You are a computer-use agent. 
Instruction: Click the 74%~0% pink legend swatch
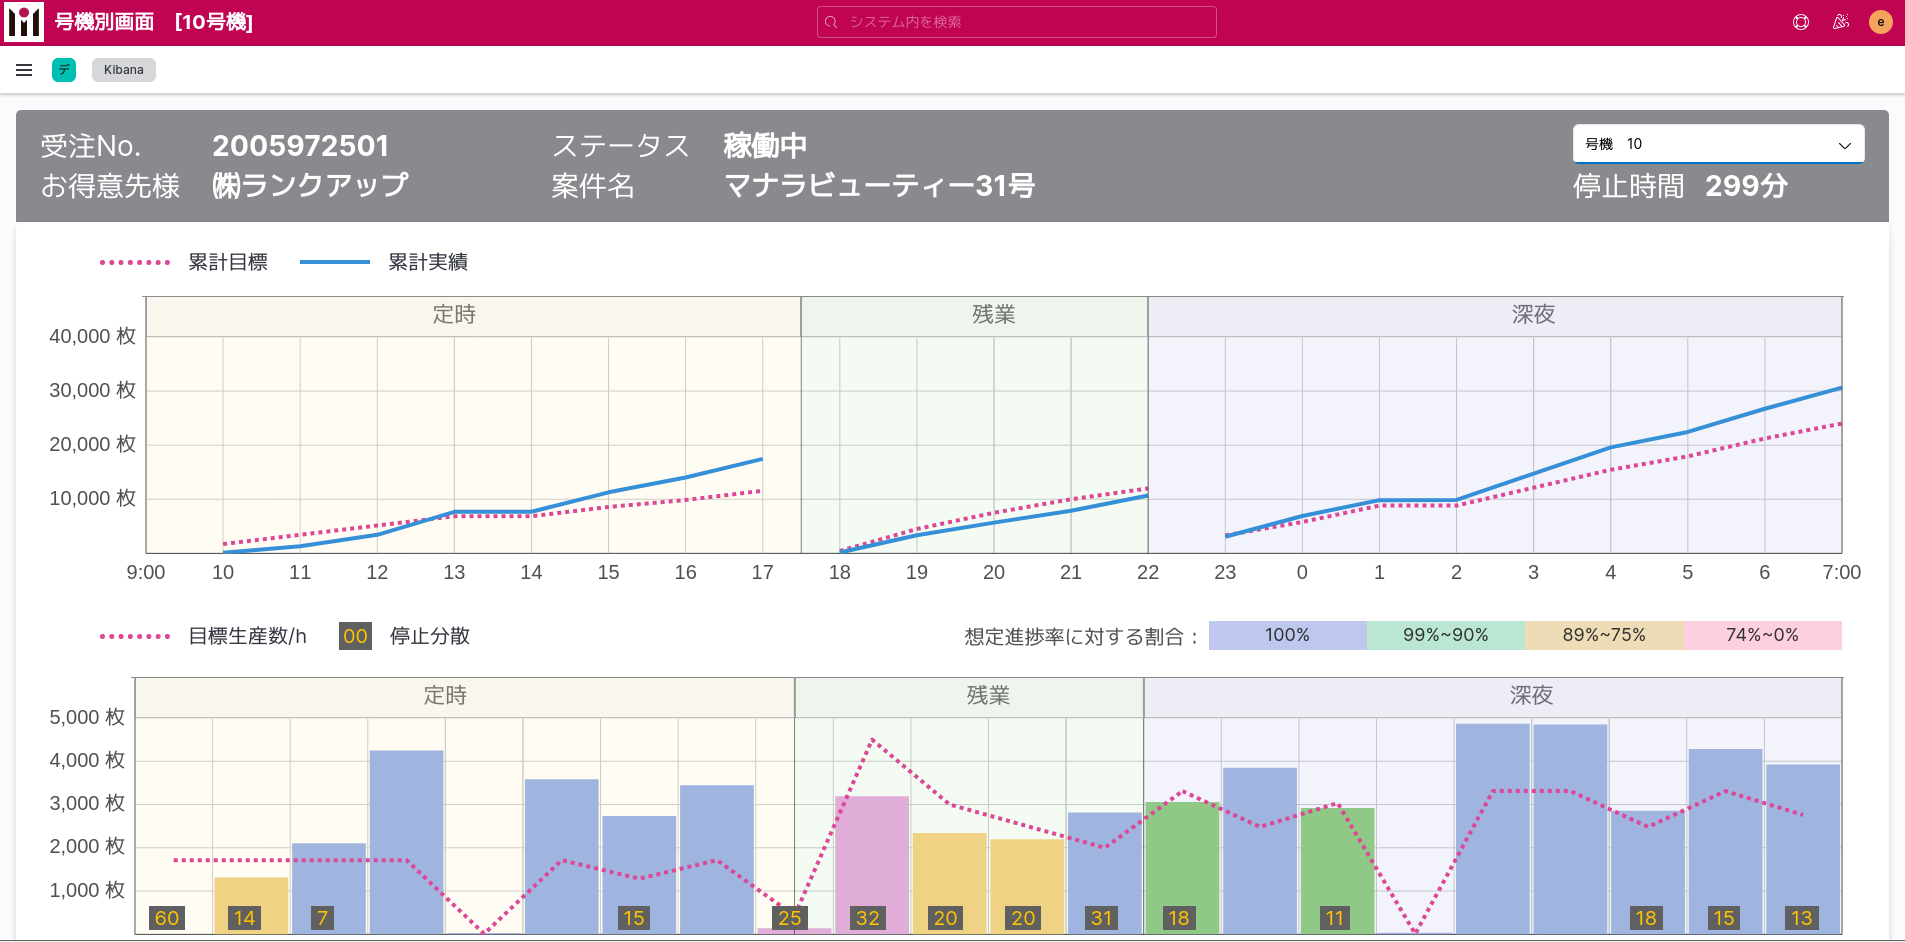pos(1762,635)
